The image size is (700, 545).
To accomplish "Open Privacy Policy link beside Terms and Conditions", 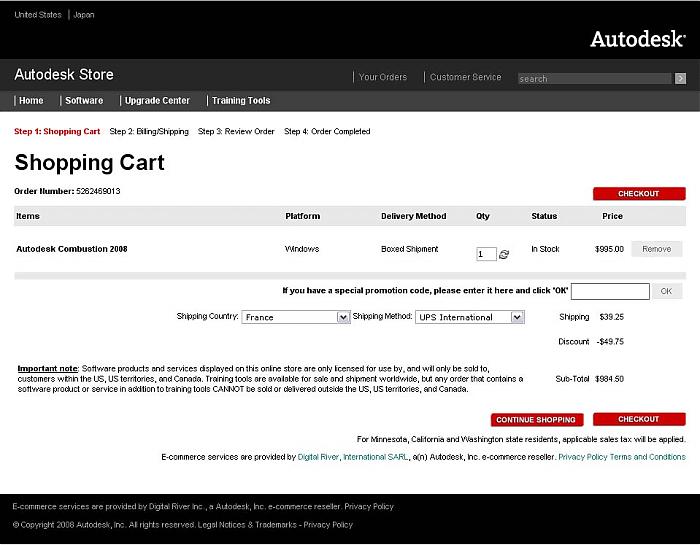I will (x=583, y=457).
